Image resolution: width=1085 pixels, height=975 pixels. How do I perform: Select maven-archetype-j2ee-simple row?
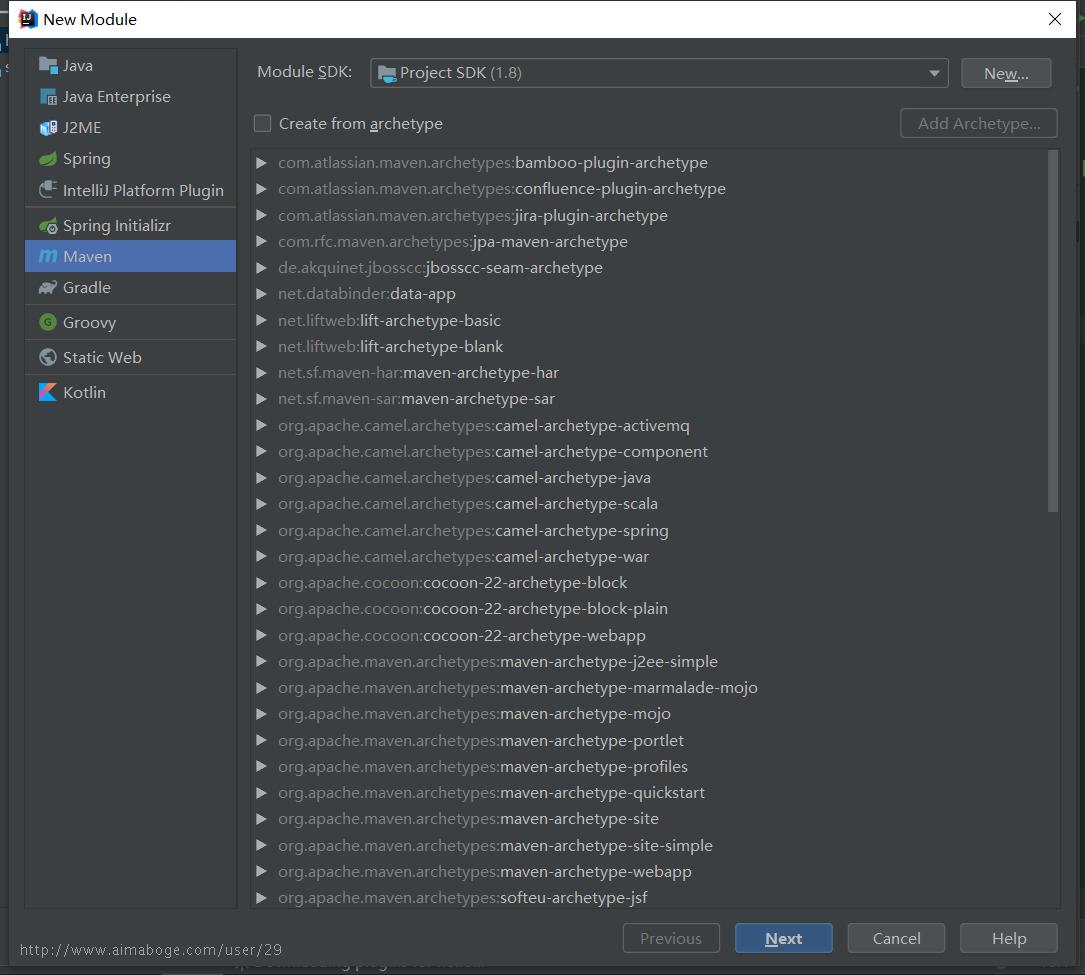coord(648,661)
